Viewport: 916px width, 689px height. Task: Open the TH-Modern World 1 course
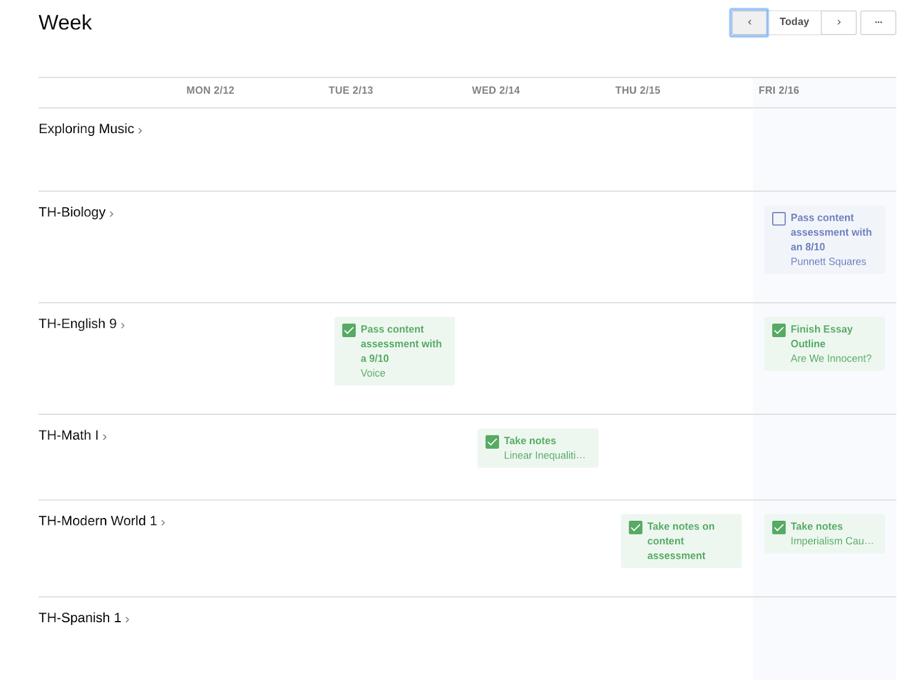(x=97, y=521)
